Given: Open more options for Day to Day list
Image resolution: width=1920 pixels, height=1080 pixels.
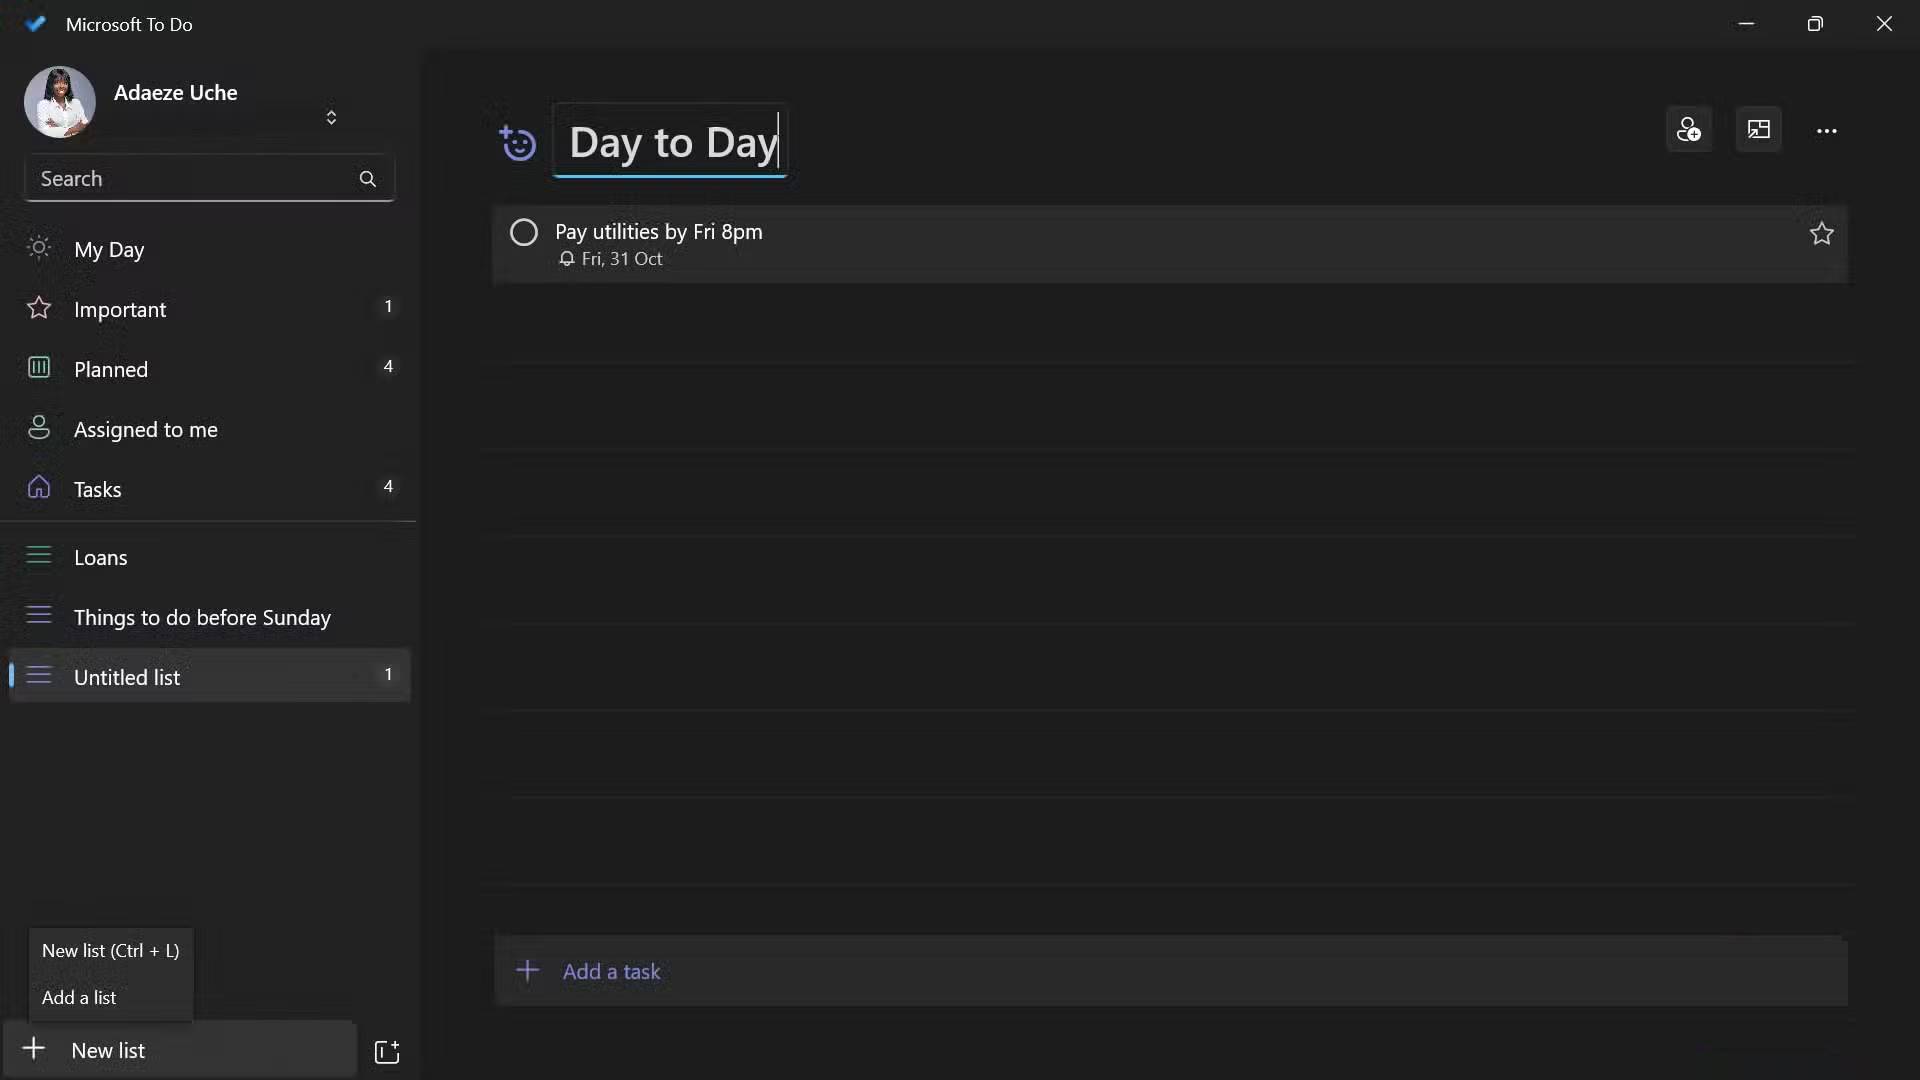Looking at the screenshot, I should click(x=1827, y=131).
